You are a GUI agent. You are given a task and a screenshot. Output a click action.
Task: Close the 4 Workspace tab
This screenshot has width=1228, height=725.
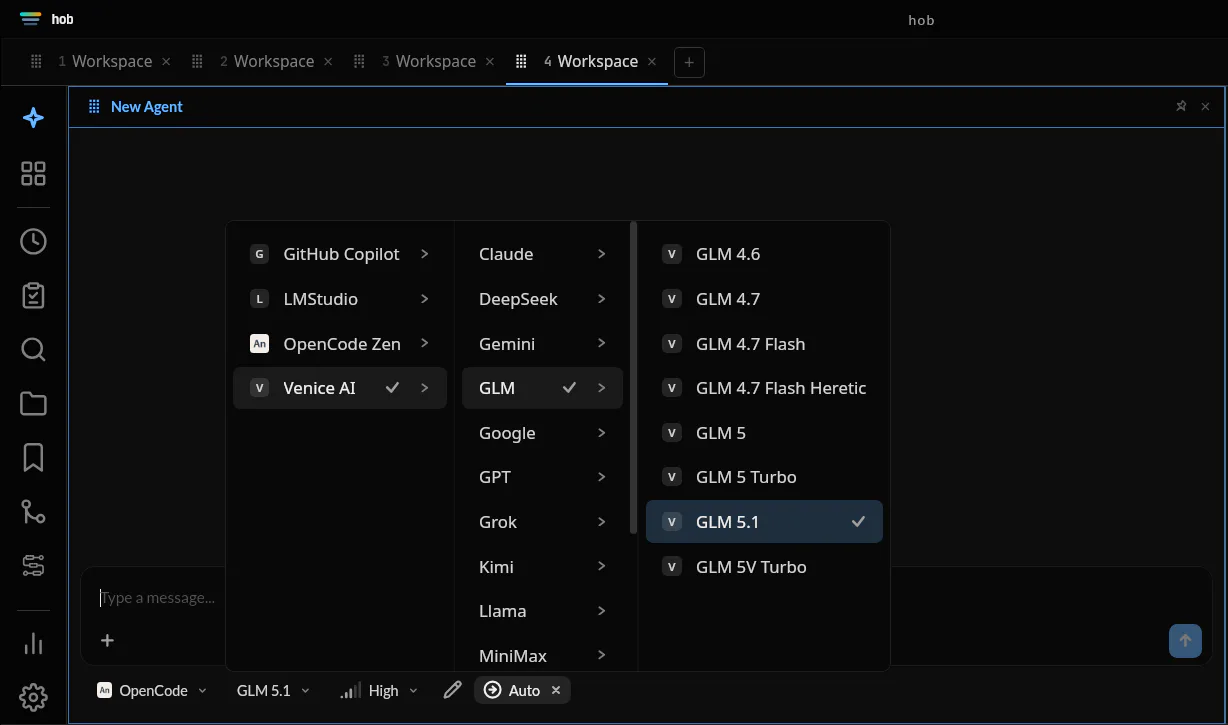[652, 61]
